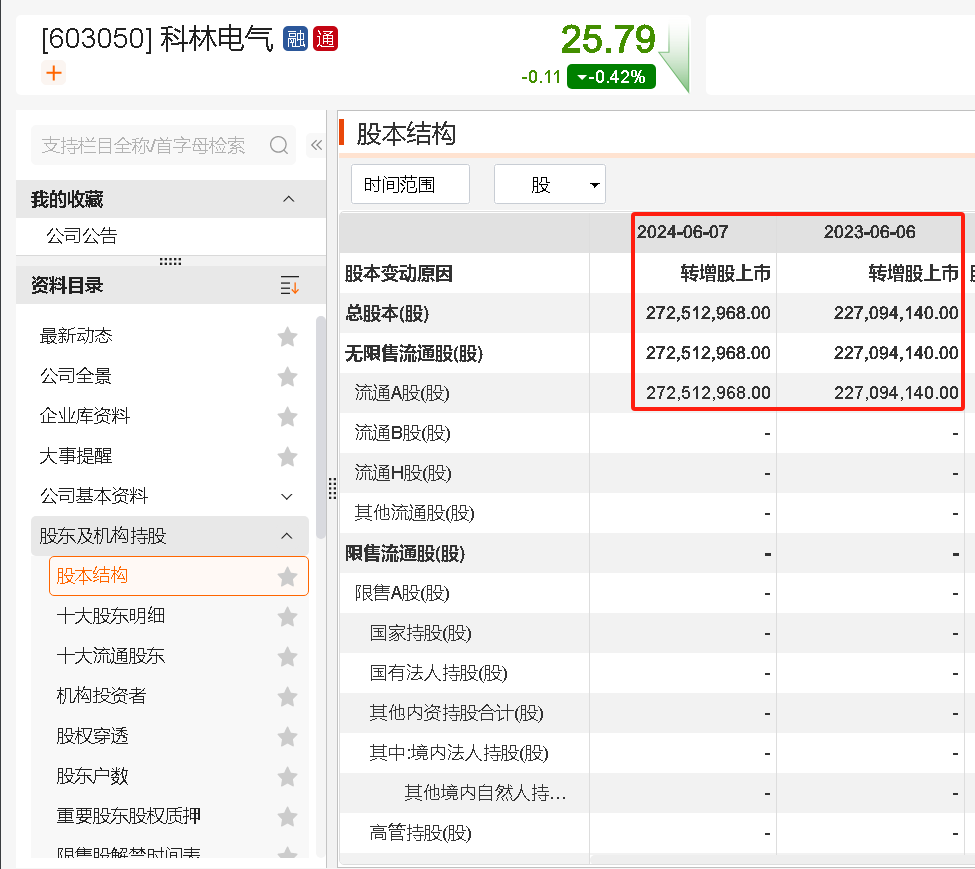Click the sidebar vertical scrollbar

click(321, 428)
